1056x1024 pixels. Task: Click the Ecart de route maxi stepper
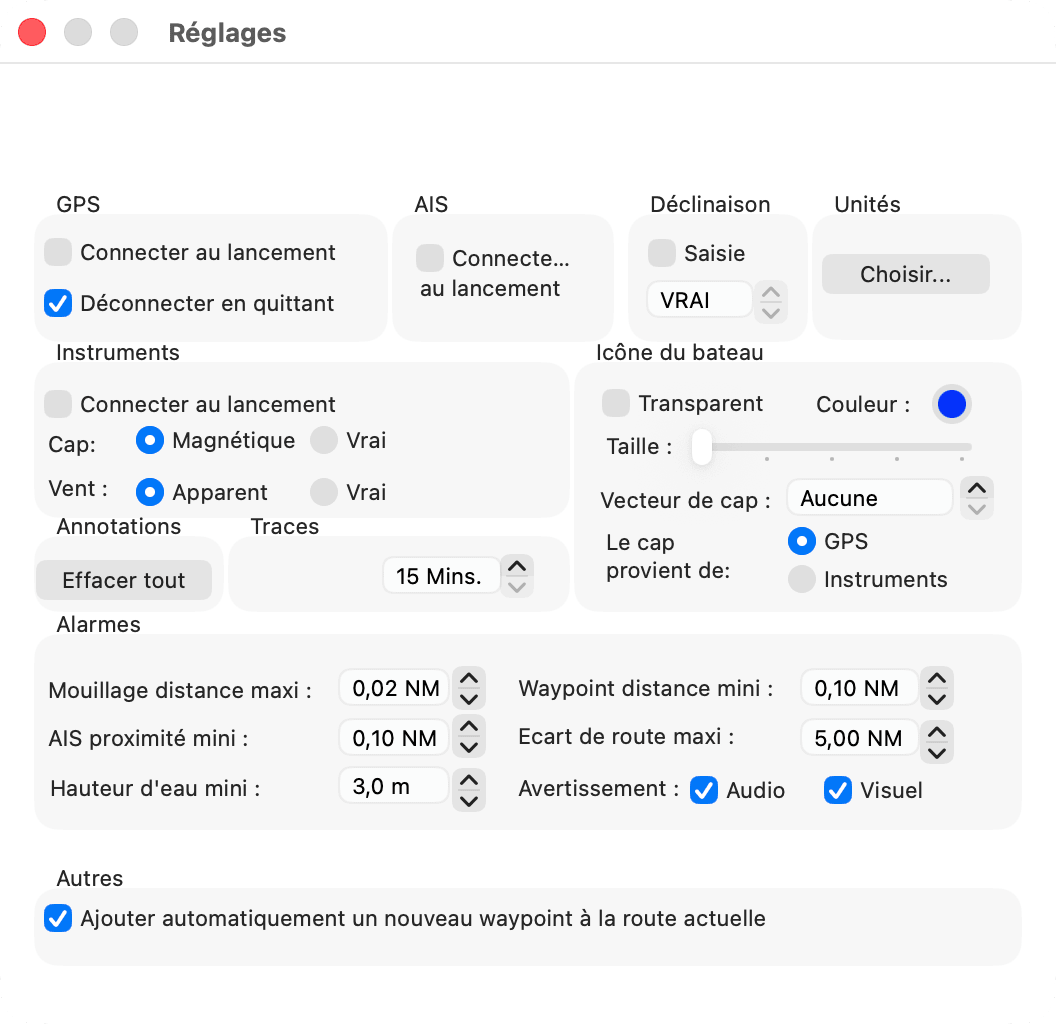[937, 742]
